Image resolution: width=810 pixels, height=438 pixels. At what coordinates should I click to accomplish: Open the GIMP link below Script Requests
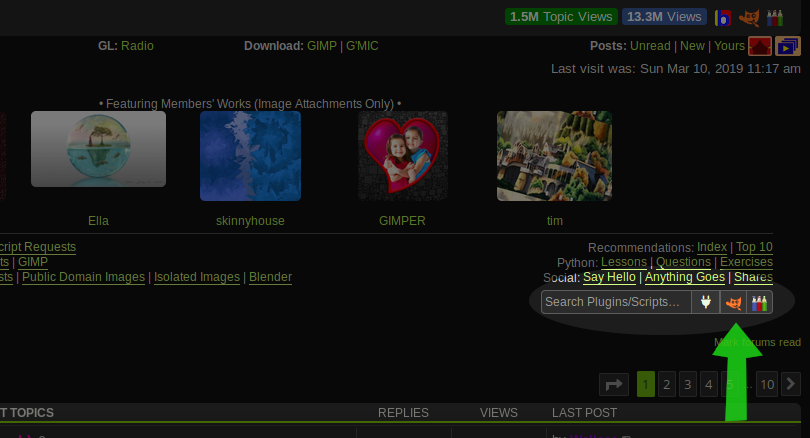pyautogui.click(x=33, y=262)
